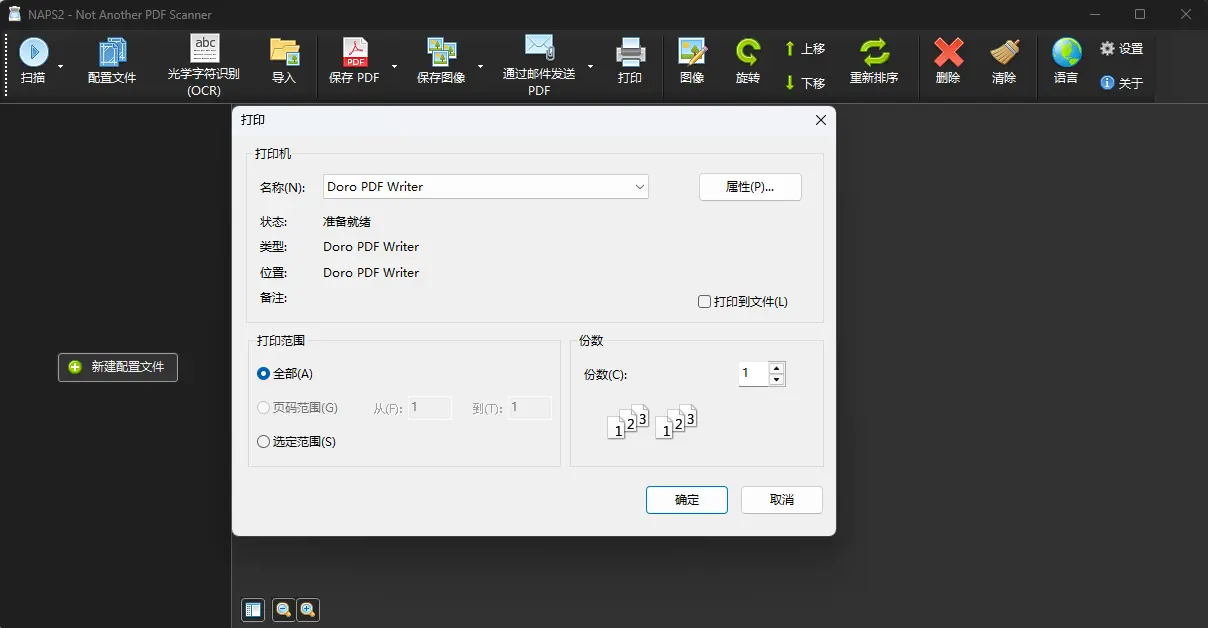Click the collated pages icon in 份数 group
Image resolution: width=1208 pixels, height=628 pixels.
coord(653,422)
